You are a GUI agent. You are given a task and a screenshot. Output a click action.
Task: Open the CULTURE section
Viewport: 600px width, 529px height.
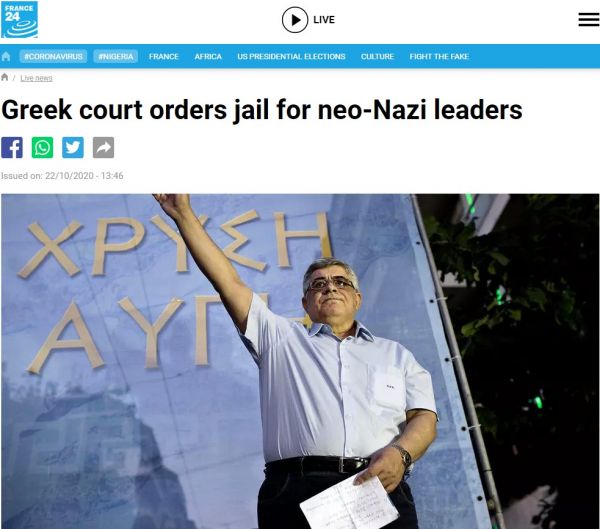(x=377, y=56)
